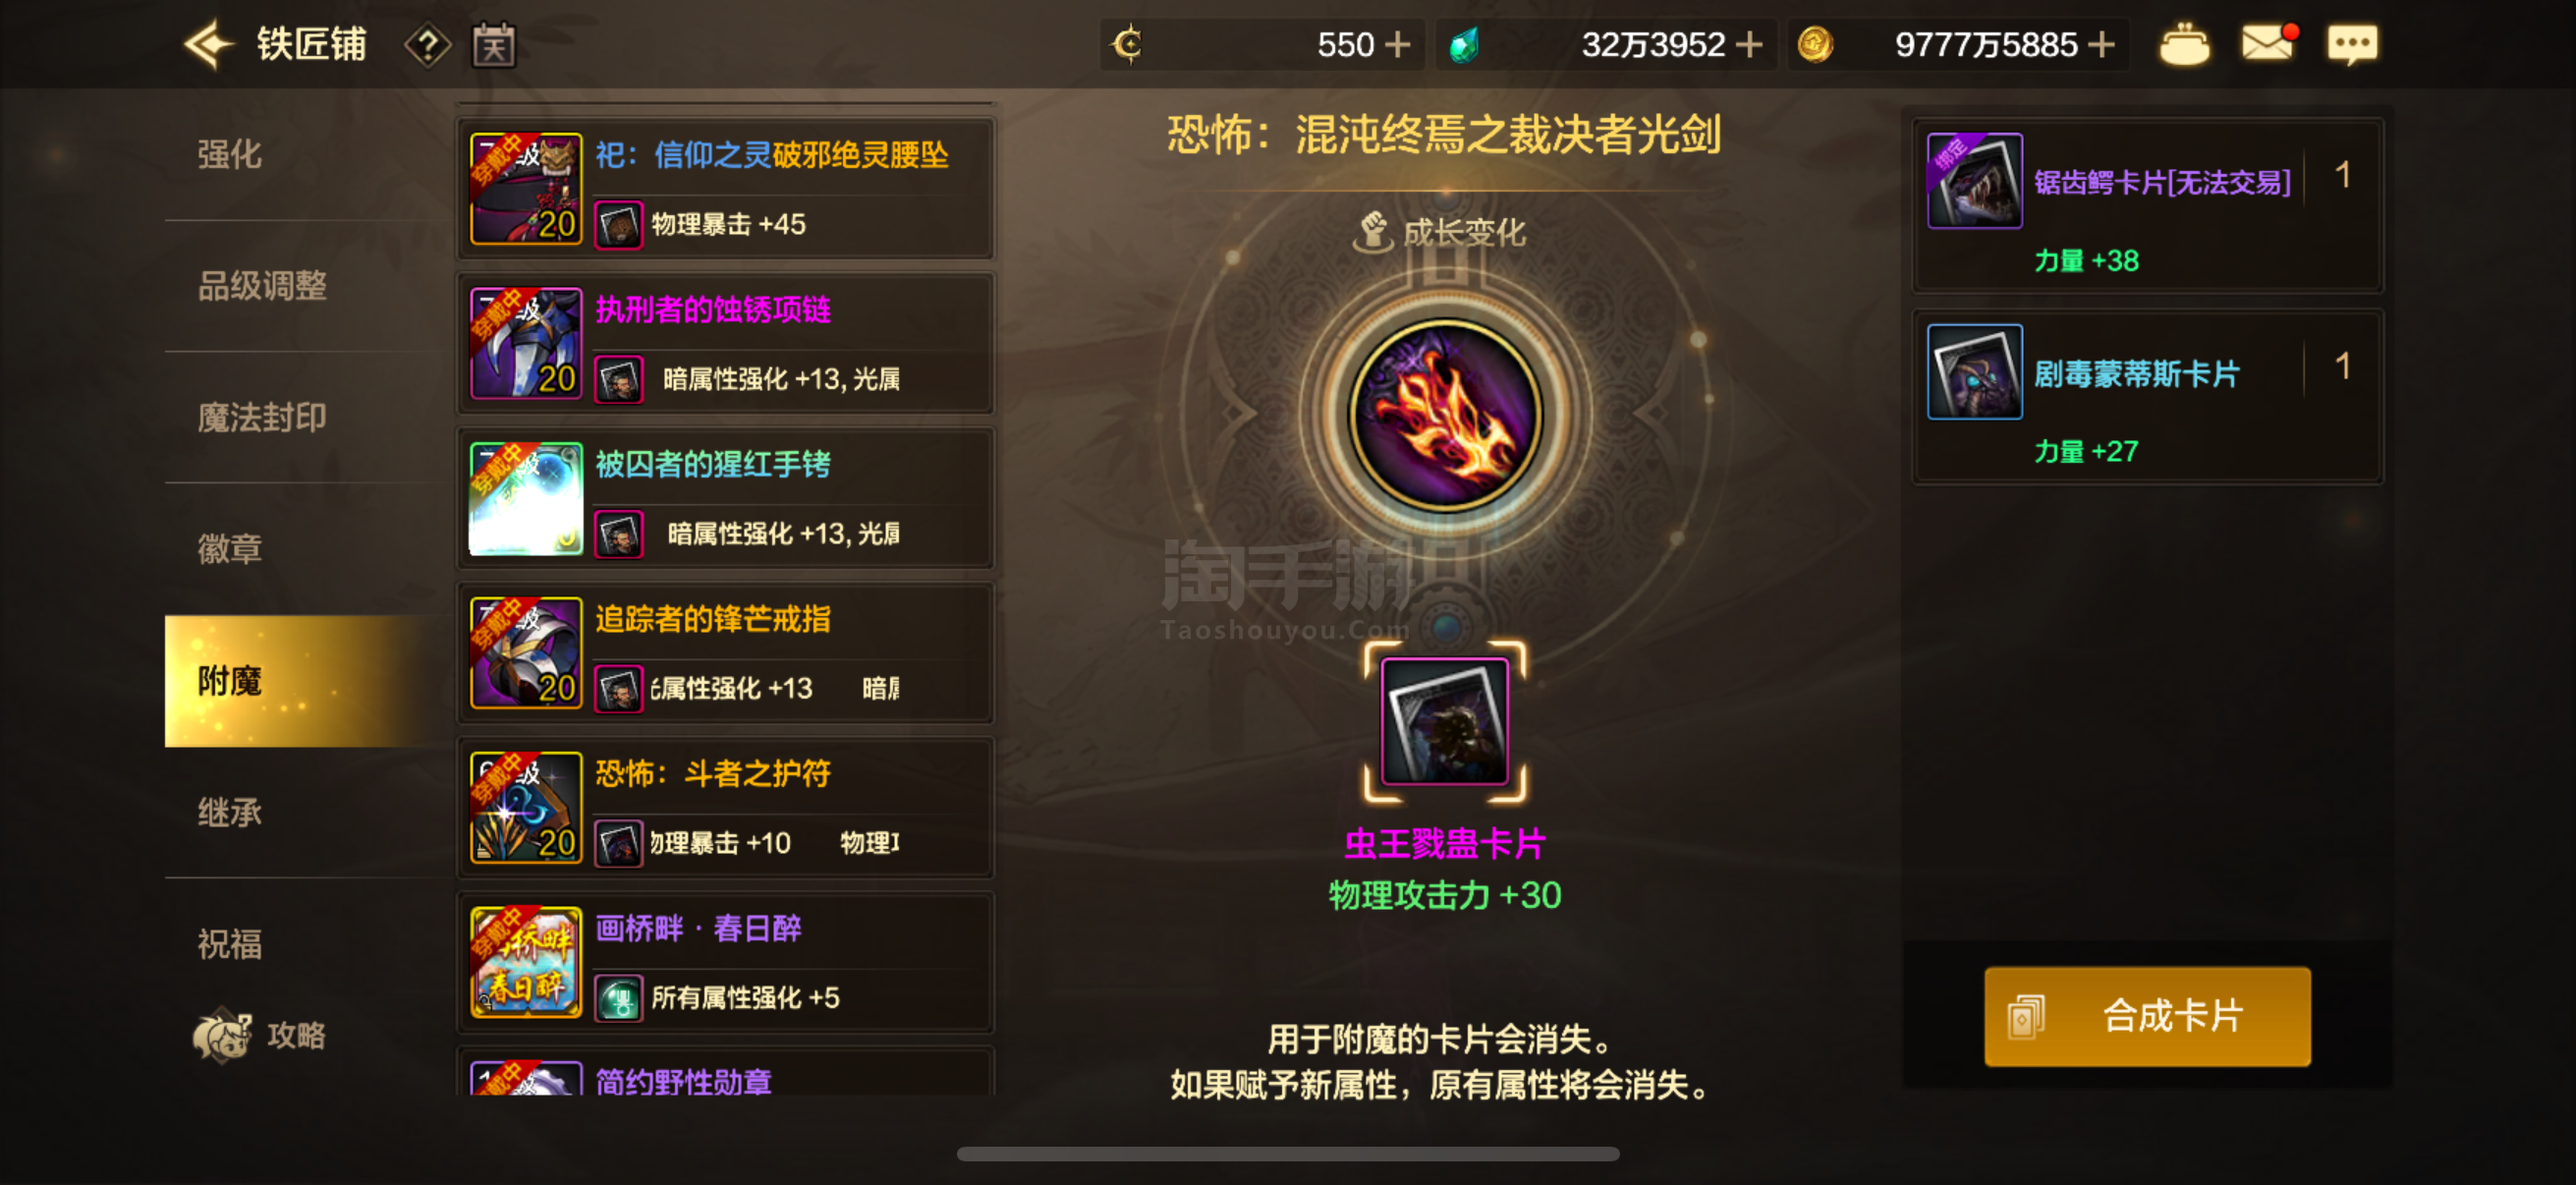Click the 合成卡片 button
The width and height of the screenshot is (2576, 1185).
(2147, 1015)
